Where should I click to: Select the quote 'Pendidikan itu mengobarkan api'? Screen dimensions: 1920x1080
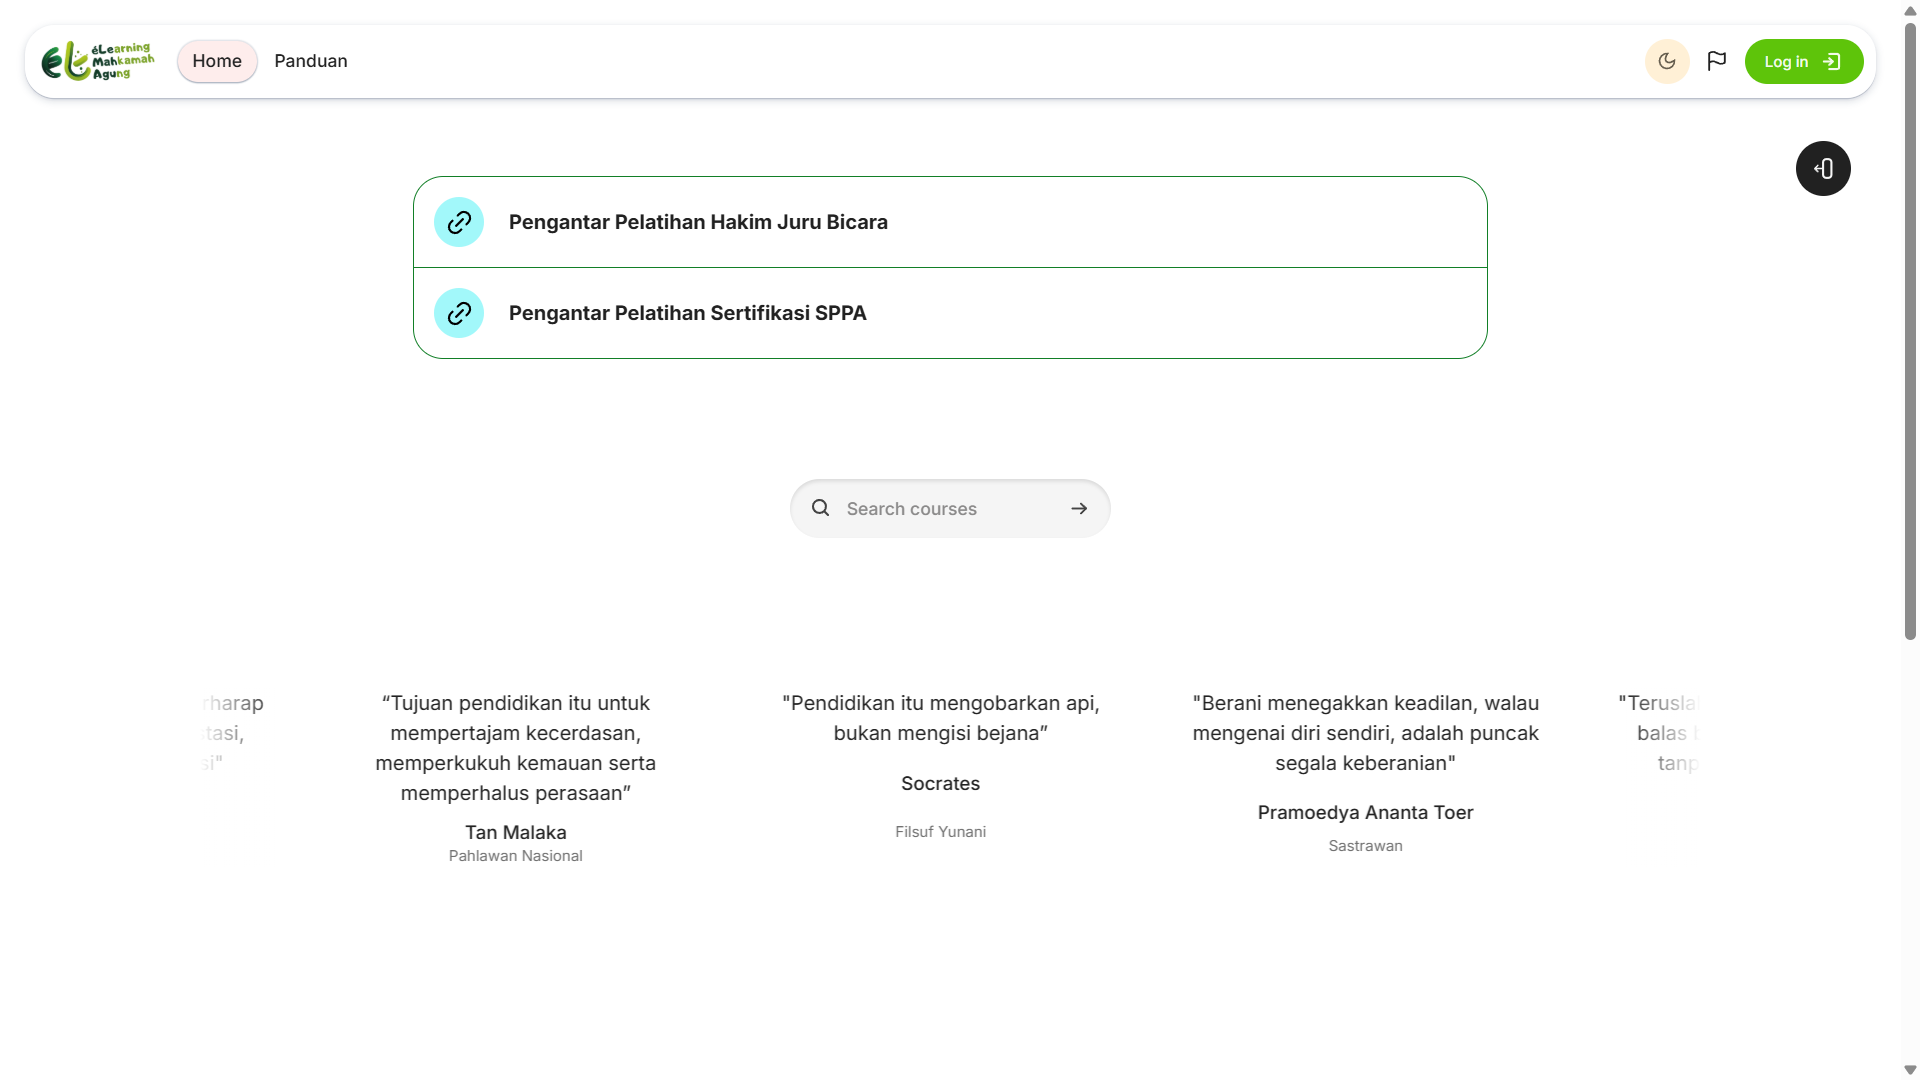[x=941, y=718]
